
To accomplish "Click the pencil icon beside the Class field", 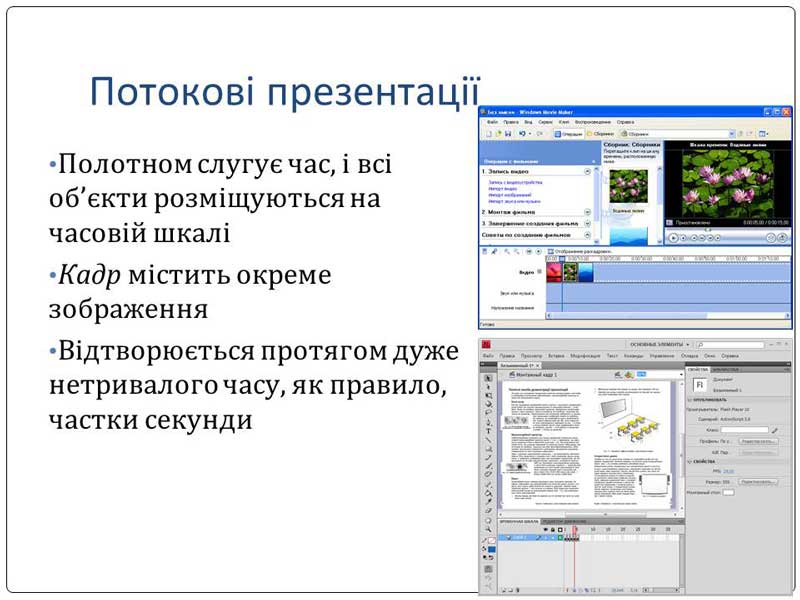I will [774, 430].
